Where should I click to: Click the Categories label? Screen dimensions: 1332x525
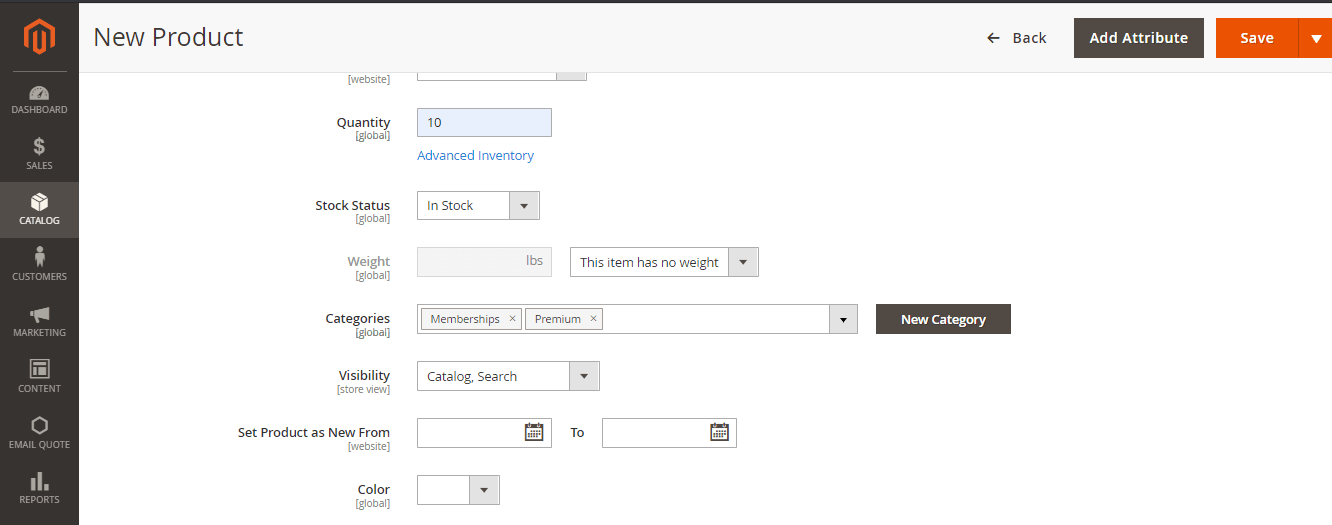coord(358,318)
